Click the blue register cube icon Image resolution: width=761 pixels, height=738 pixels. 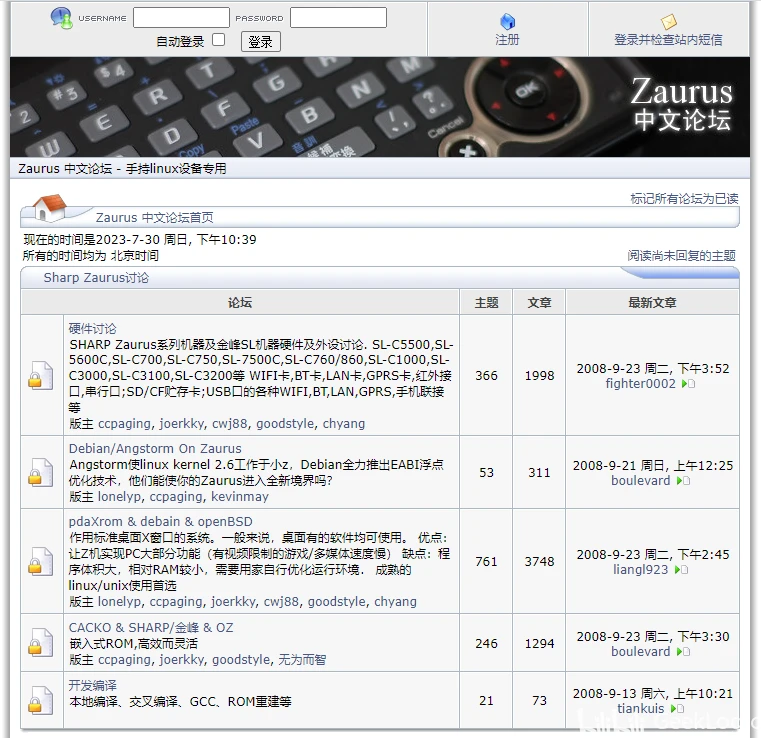pos(507,21)
